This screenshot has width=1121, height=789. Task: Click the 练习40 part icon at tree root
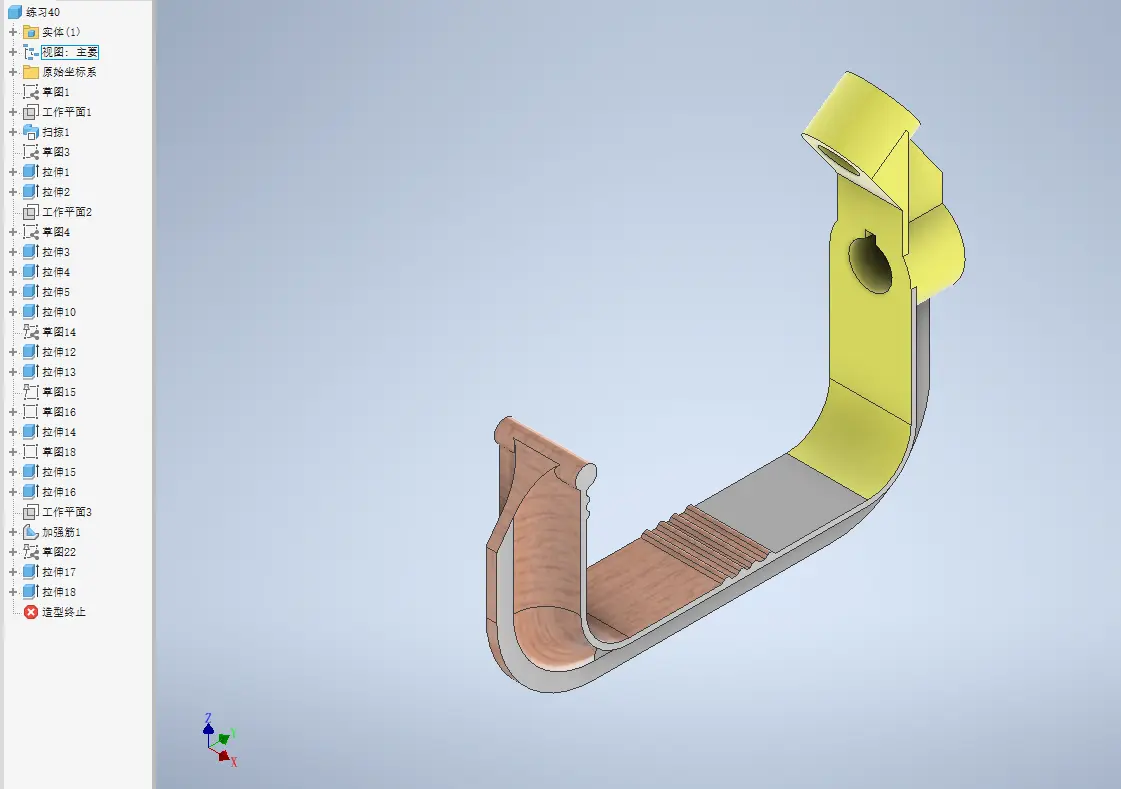(14, 12)
